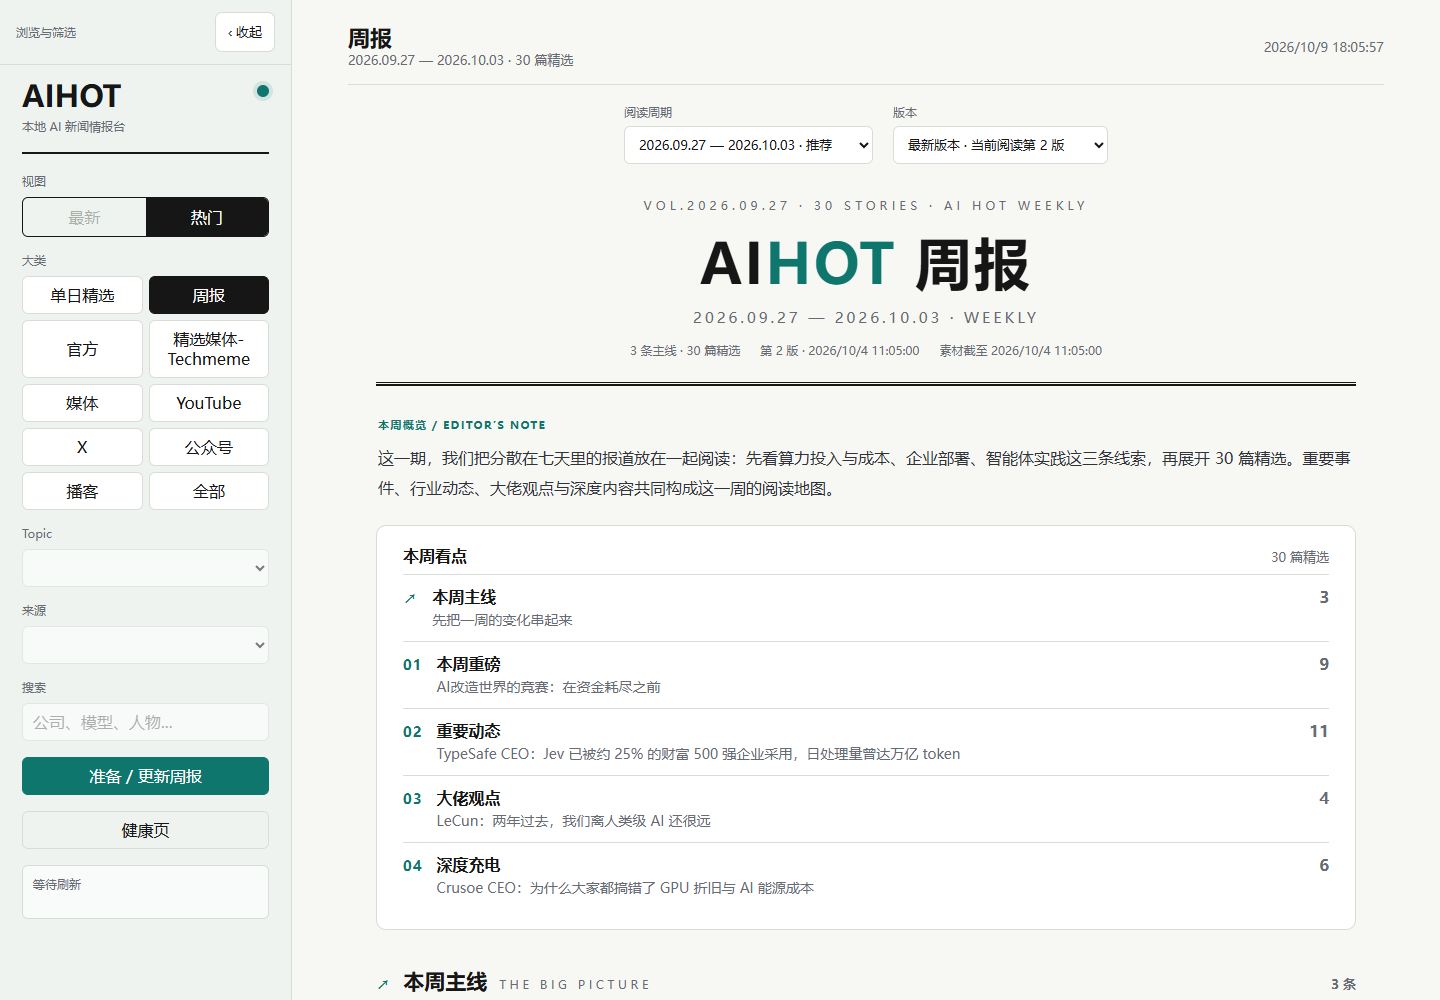1440x1000 pixels.
Task: Select the 单日精选 category
Action: (x=82, y=295)
